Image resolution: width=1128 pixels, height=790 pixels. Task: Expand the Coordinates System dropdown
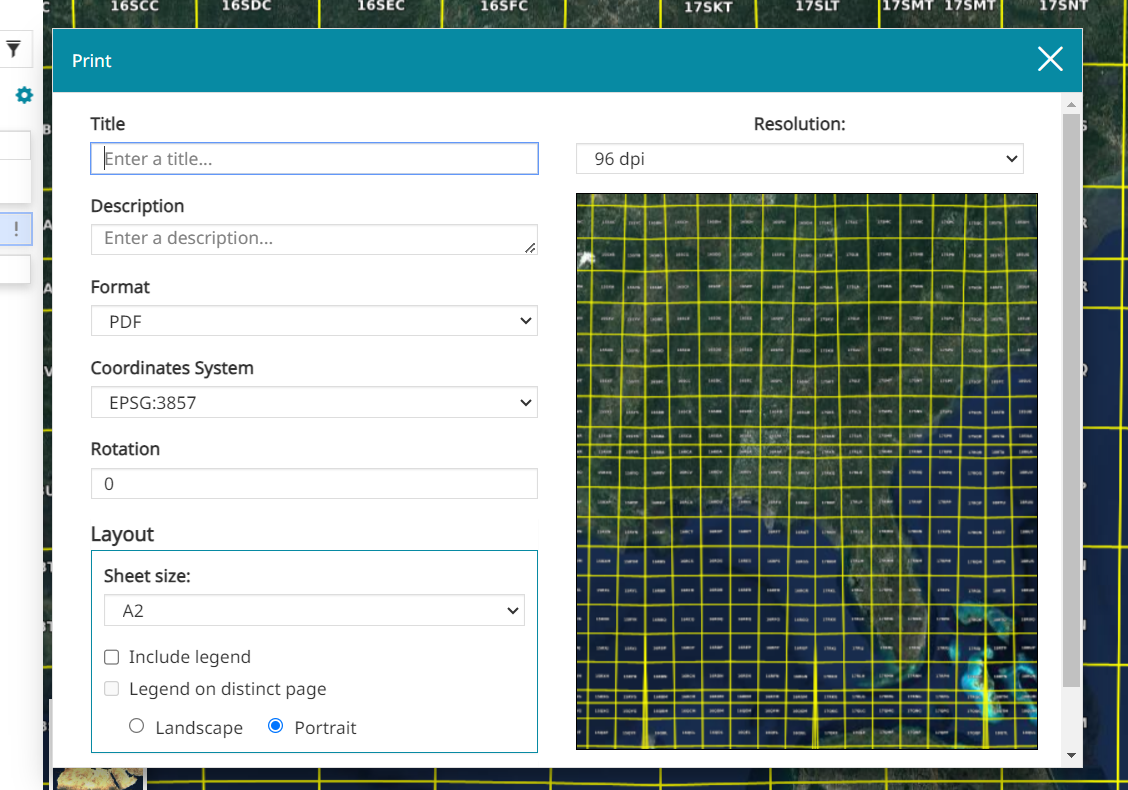(x=314, y=402)
